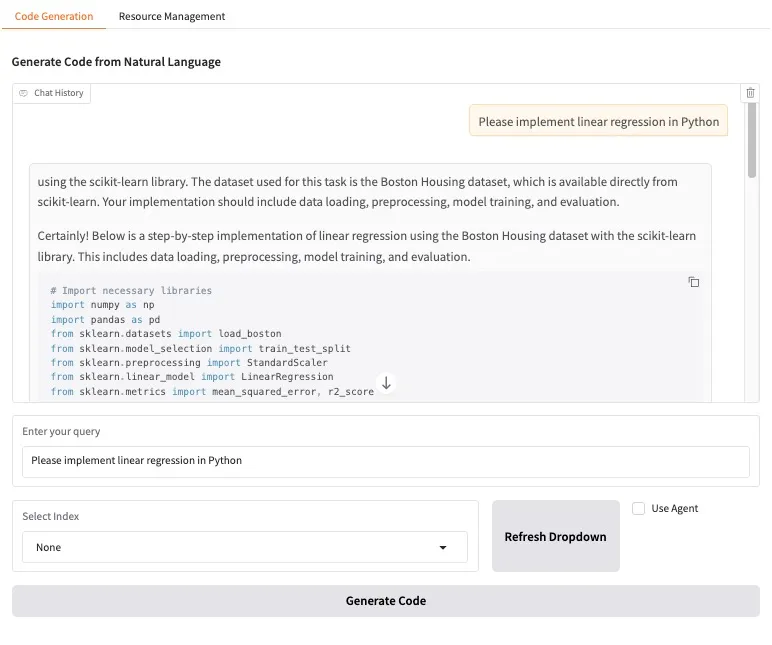Image resolution: width=772 pixels, height=645 pixels.
Task: Enable the Use Agent checkbox
Action: (639, 508)
